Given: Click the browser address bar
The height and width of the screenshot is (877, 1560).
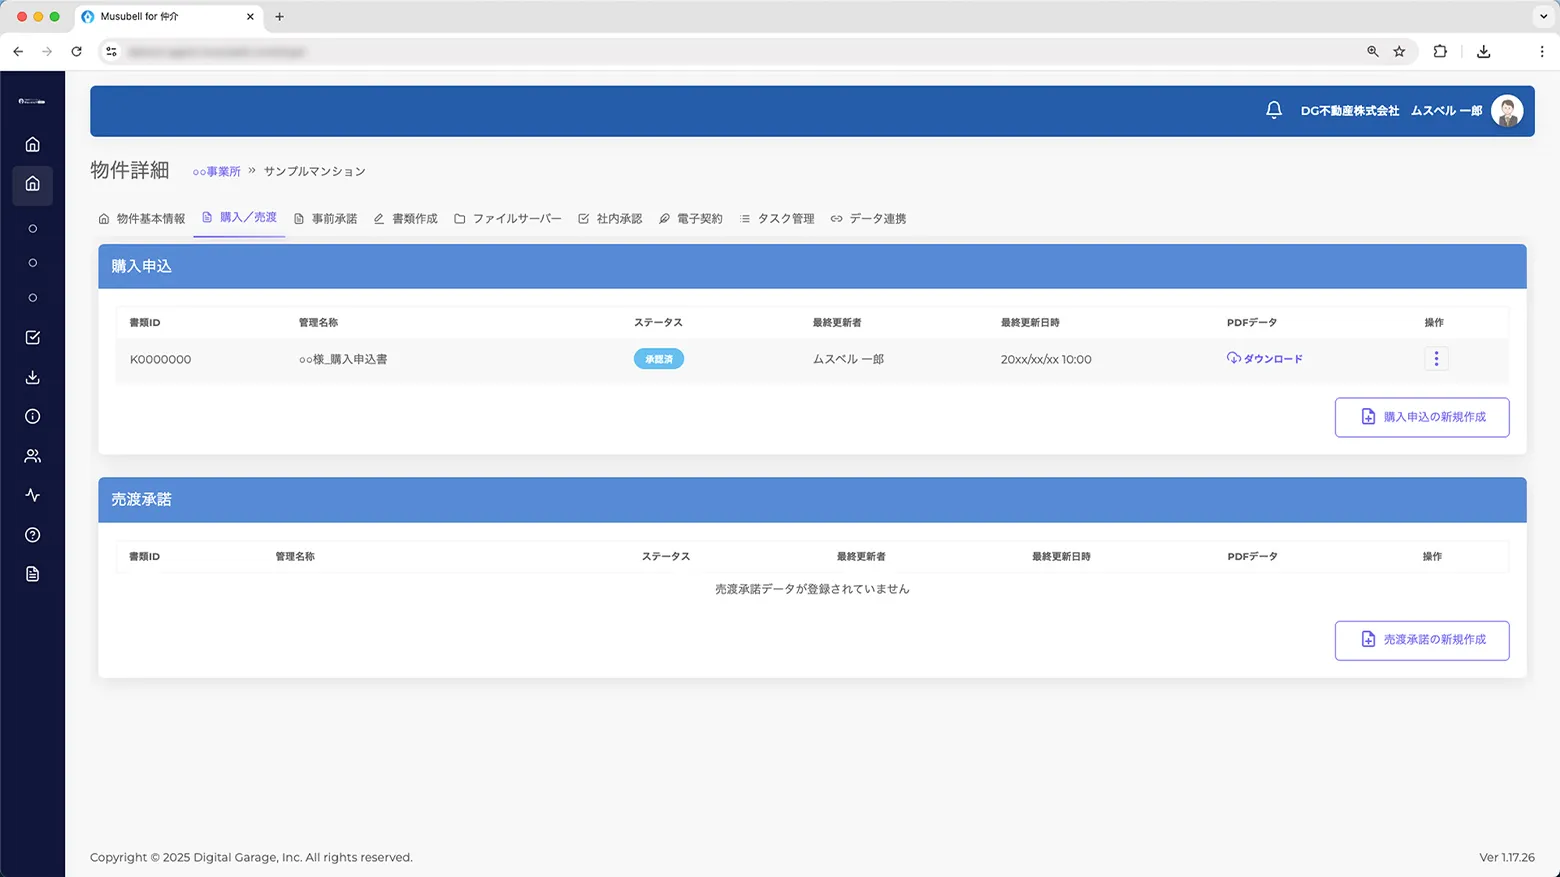Looking at the screenshot, I should pos(700,51).
